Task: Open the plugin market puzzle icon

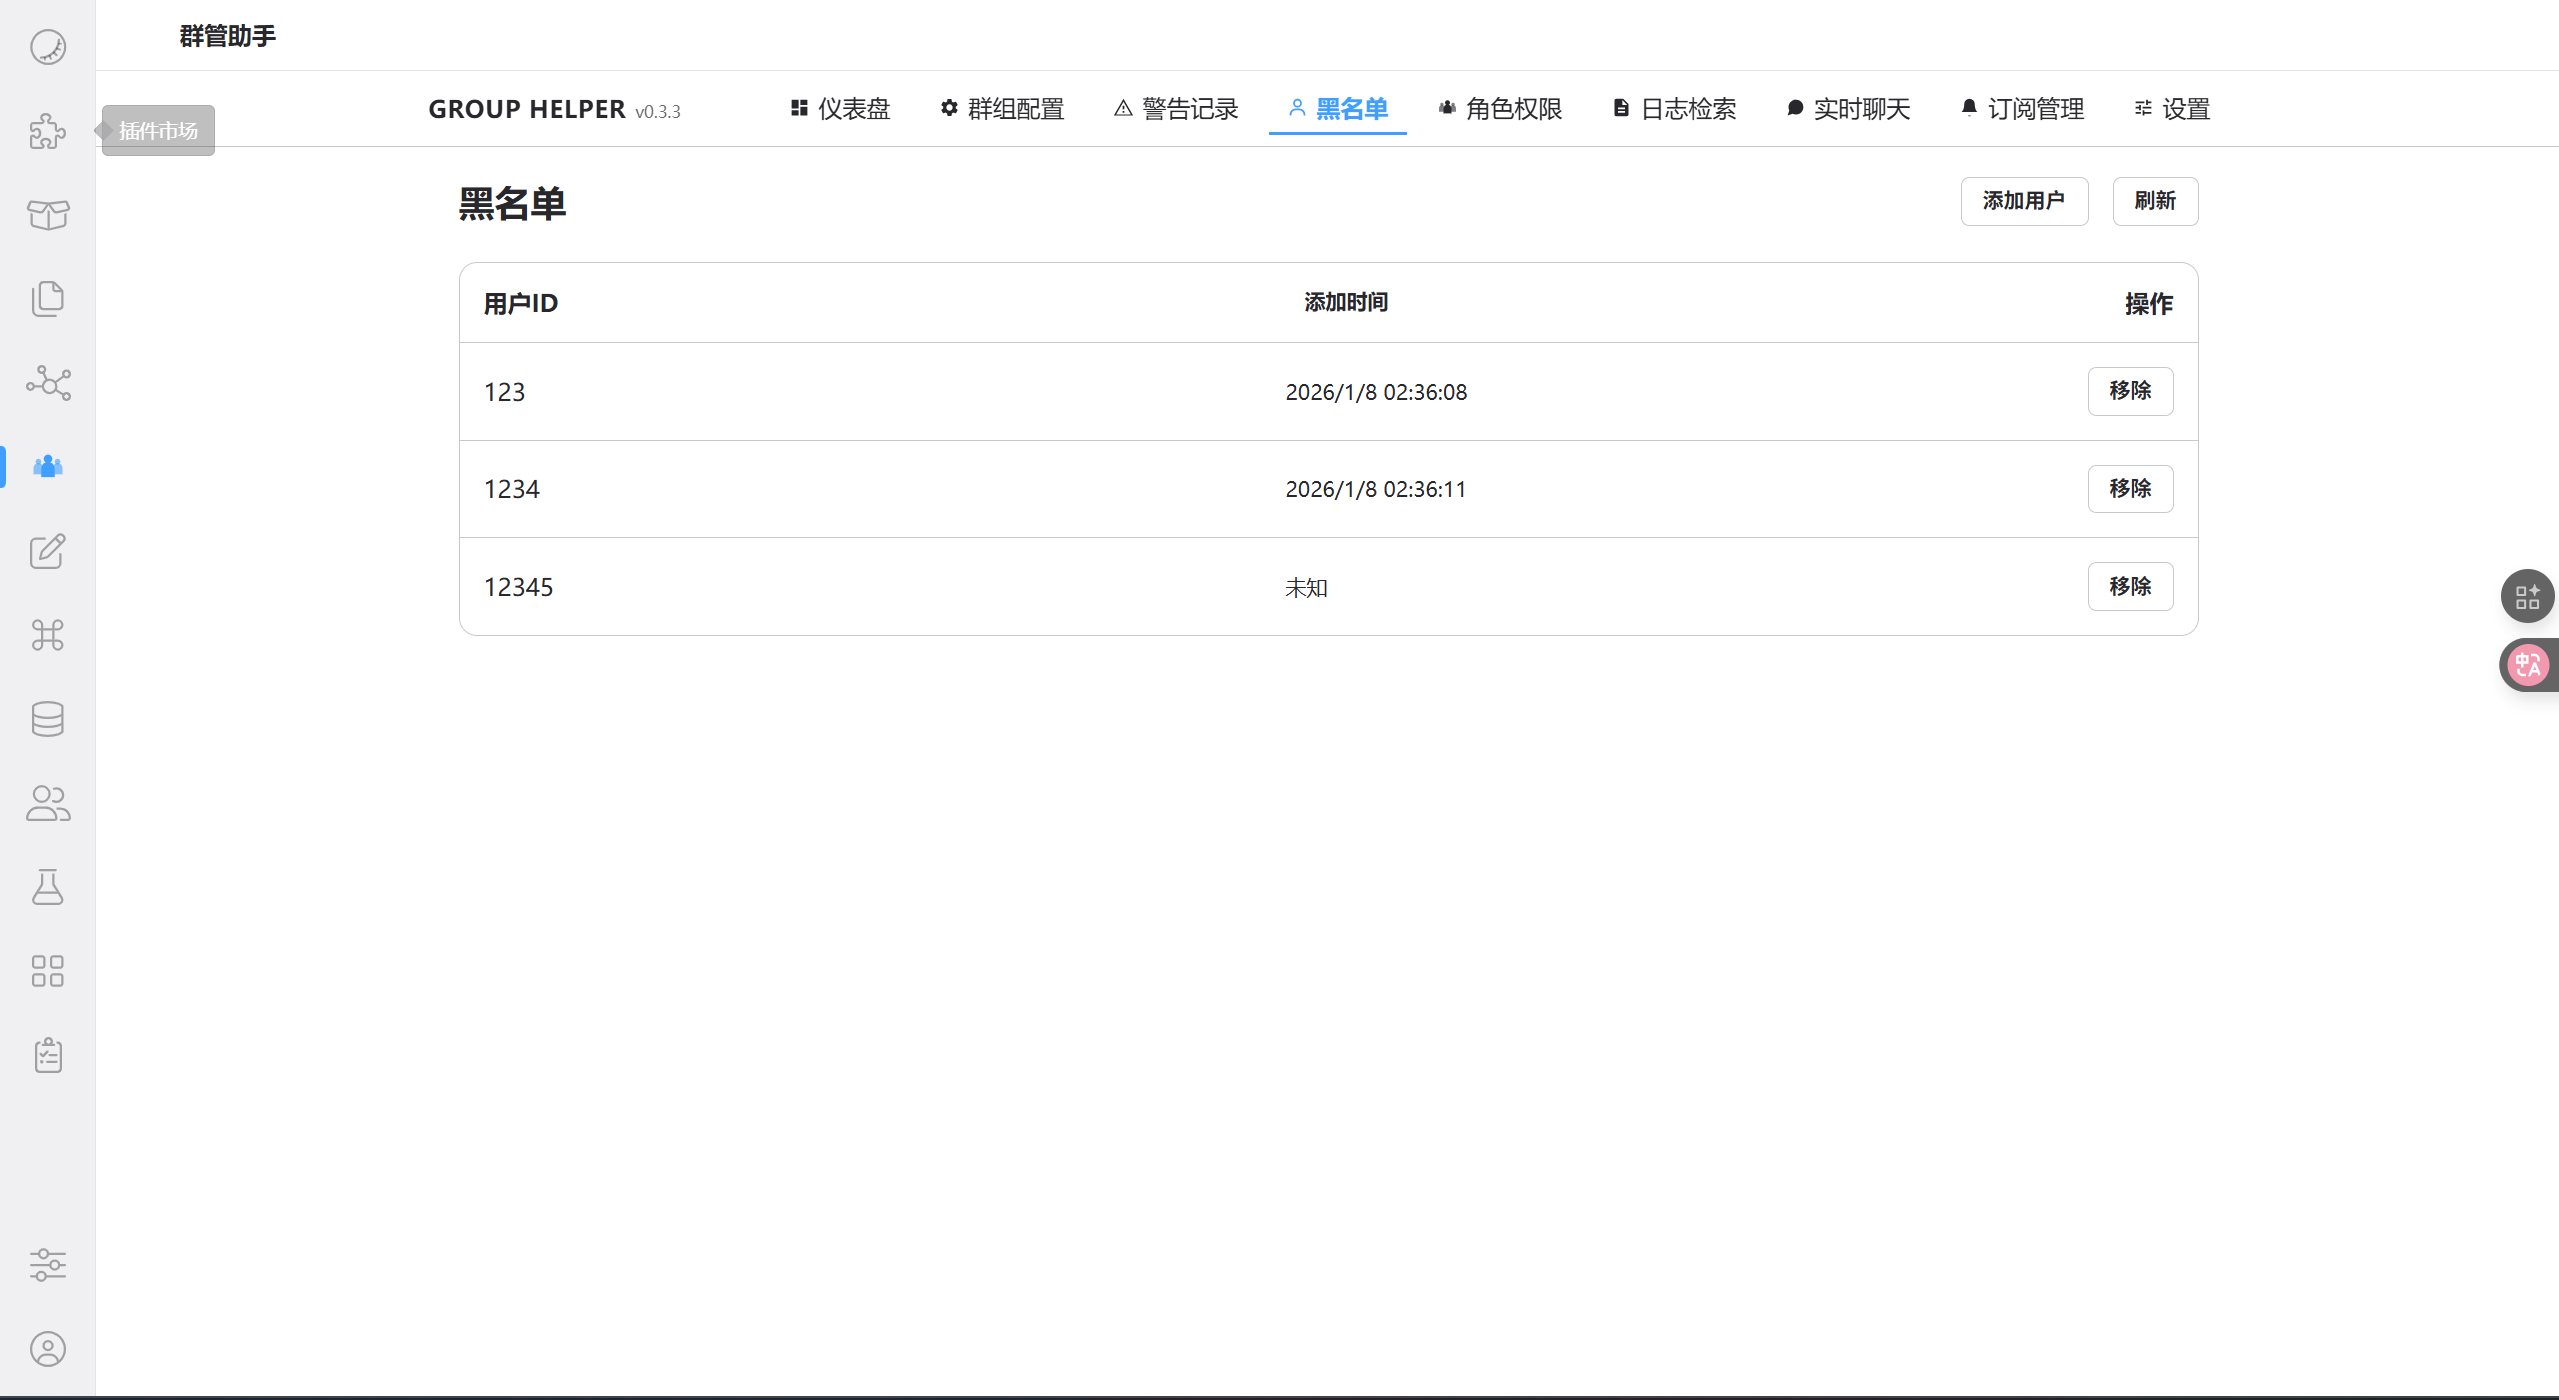Action: 47,131
